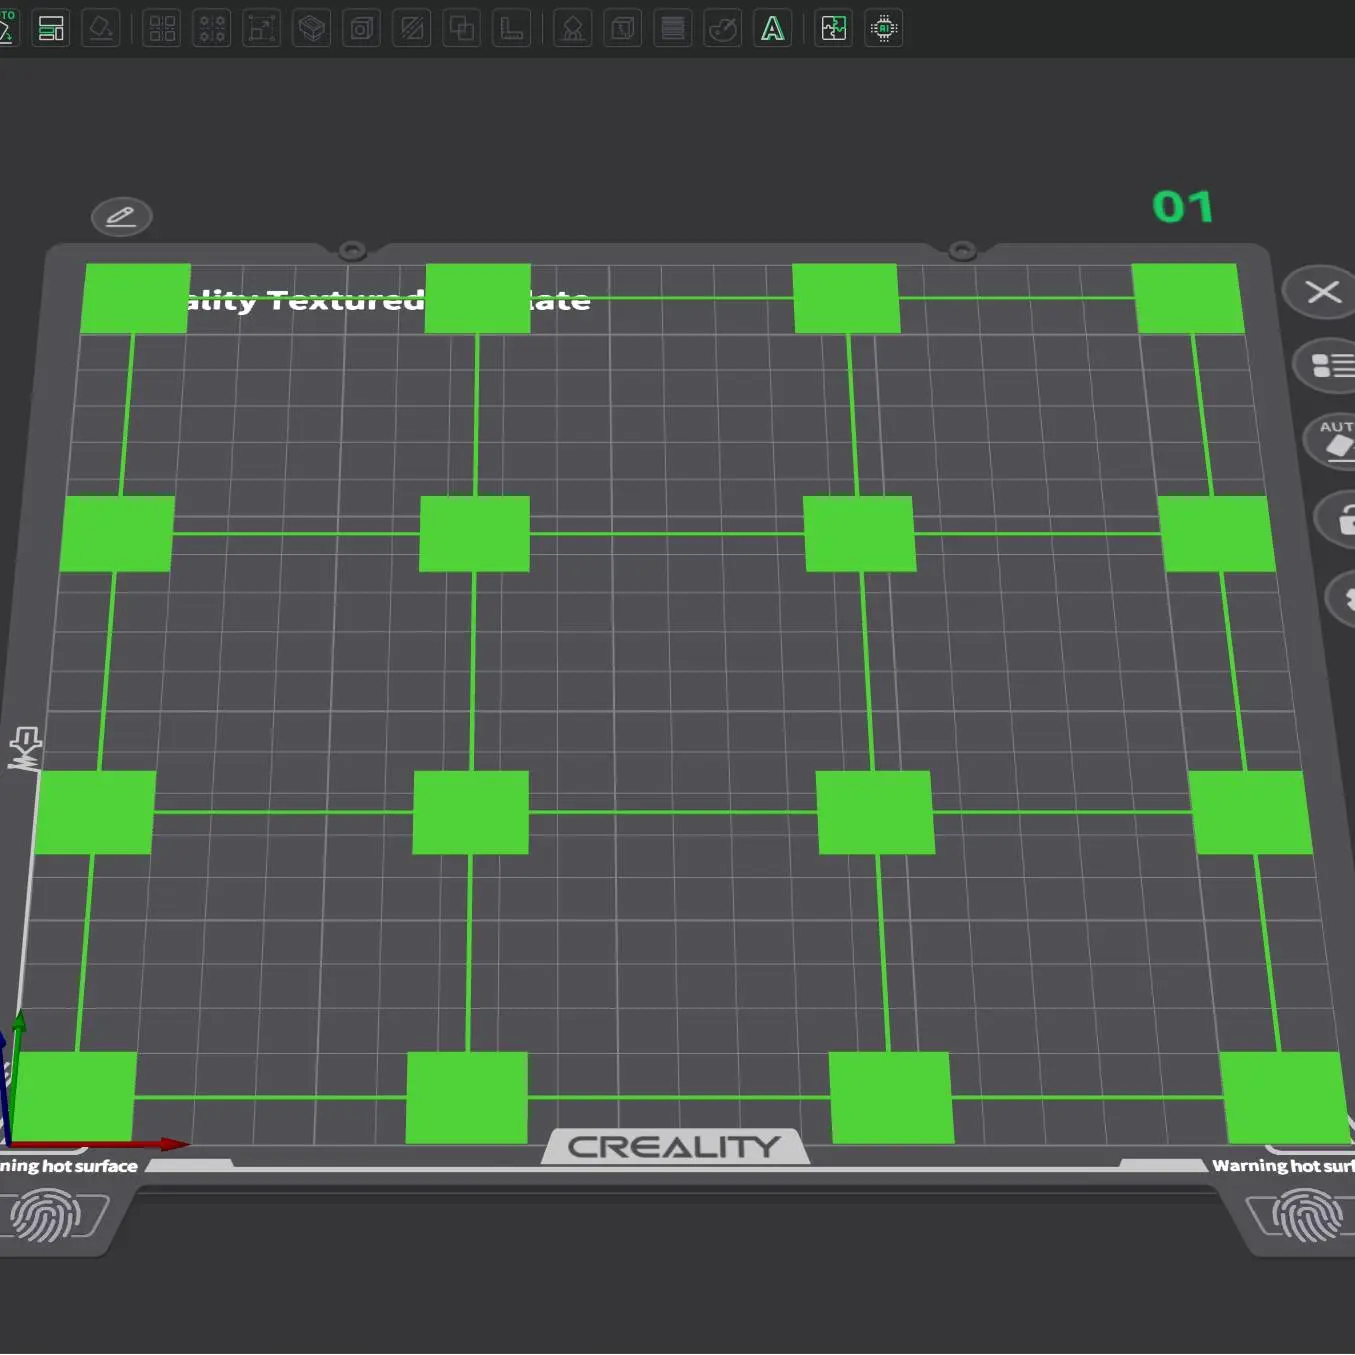
Task: Select the L-shaped ruler measure tool
Action: tap(512, 28)
